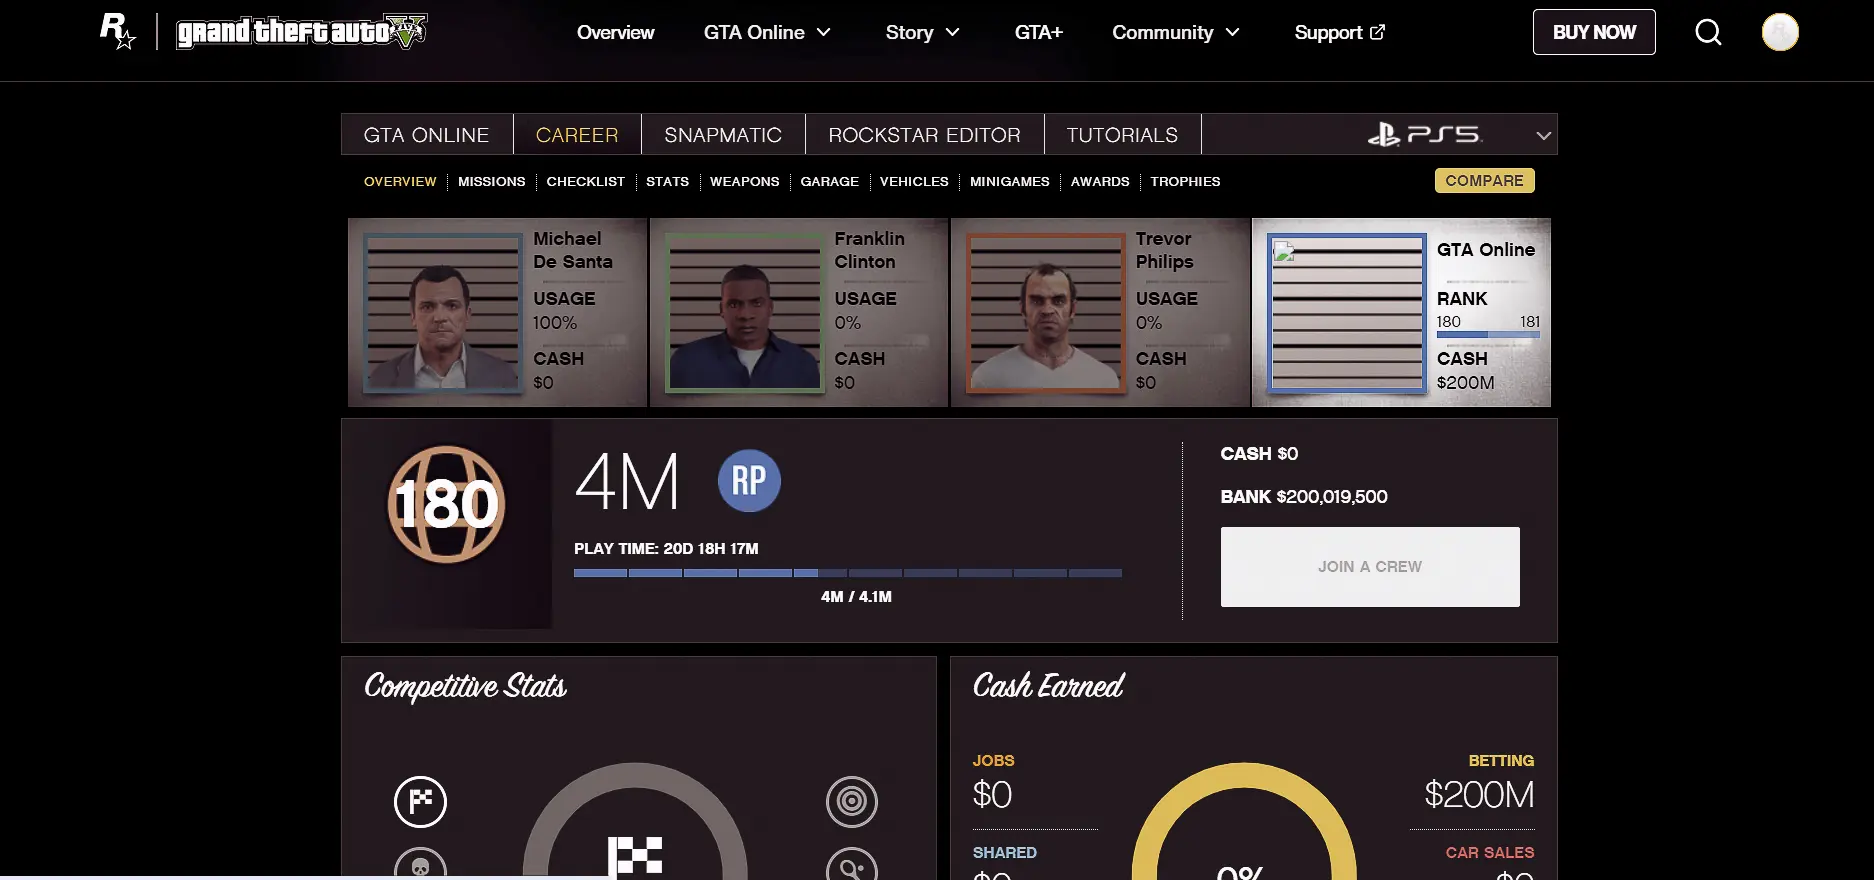1874x880 pixels.
Task: Switch to the CAREER tab
Action: pos(577,134)
